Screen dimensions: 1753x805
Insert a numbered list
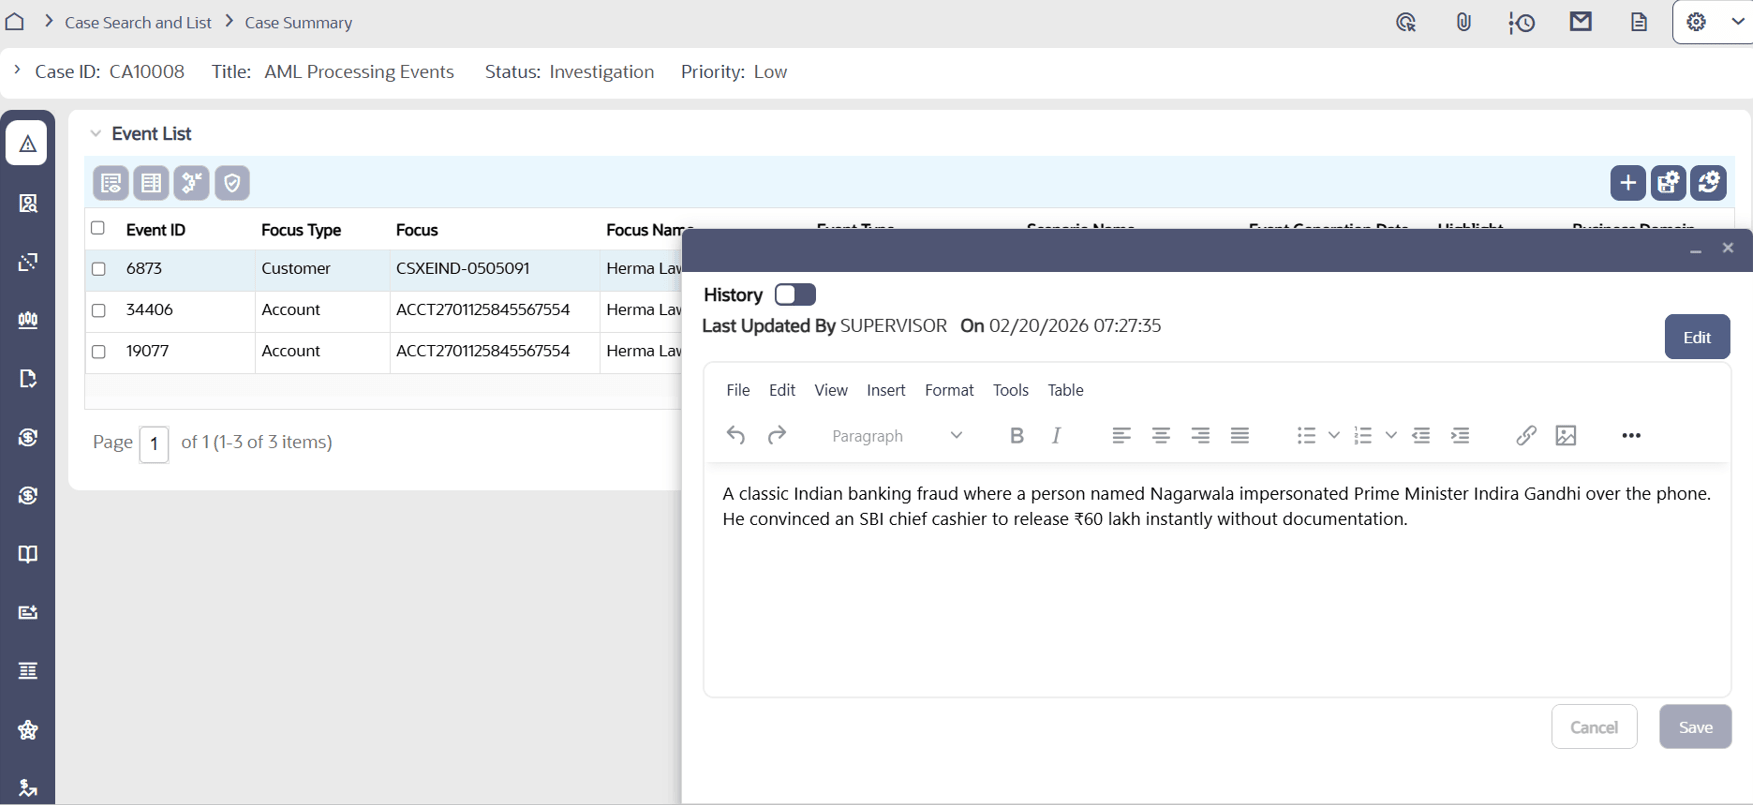[x=1363, y=435]
